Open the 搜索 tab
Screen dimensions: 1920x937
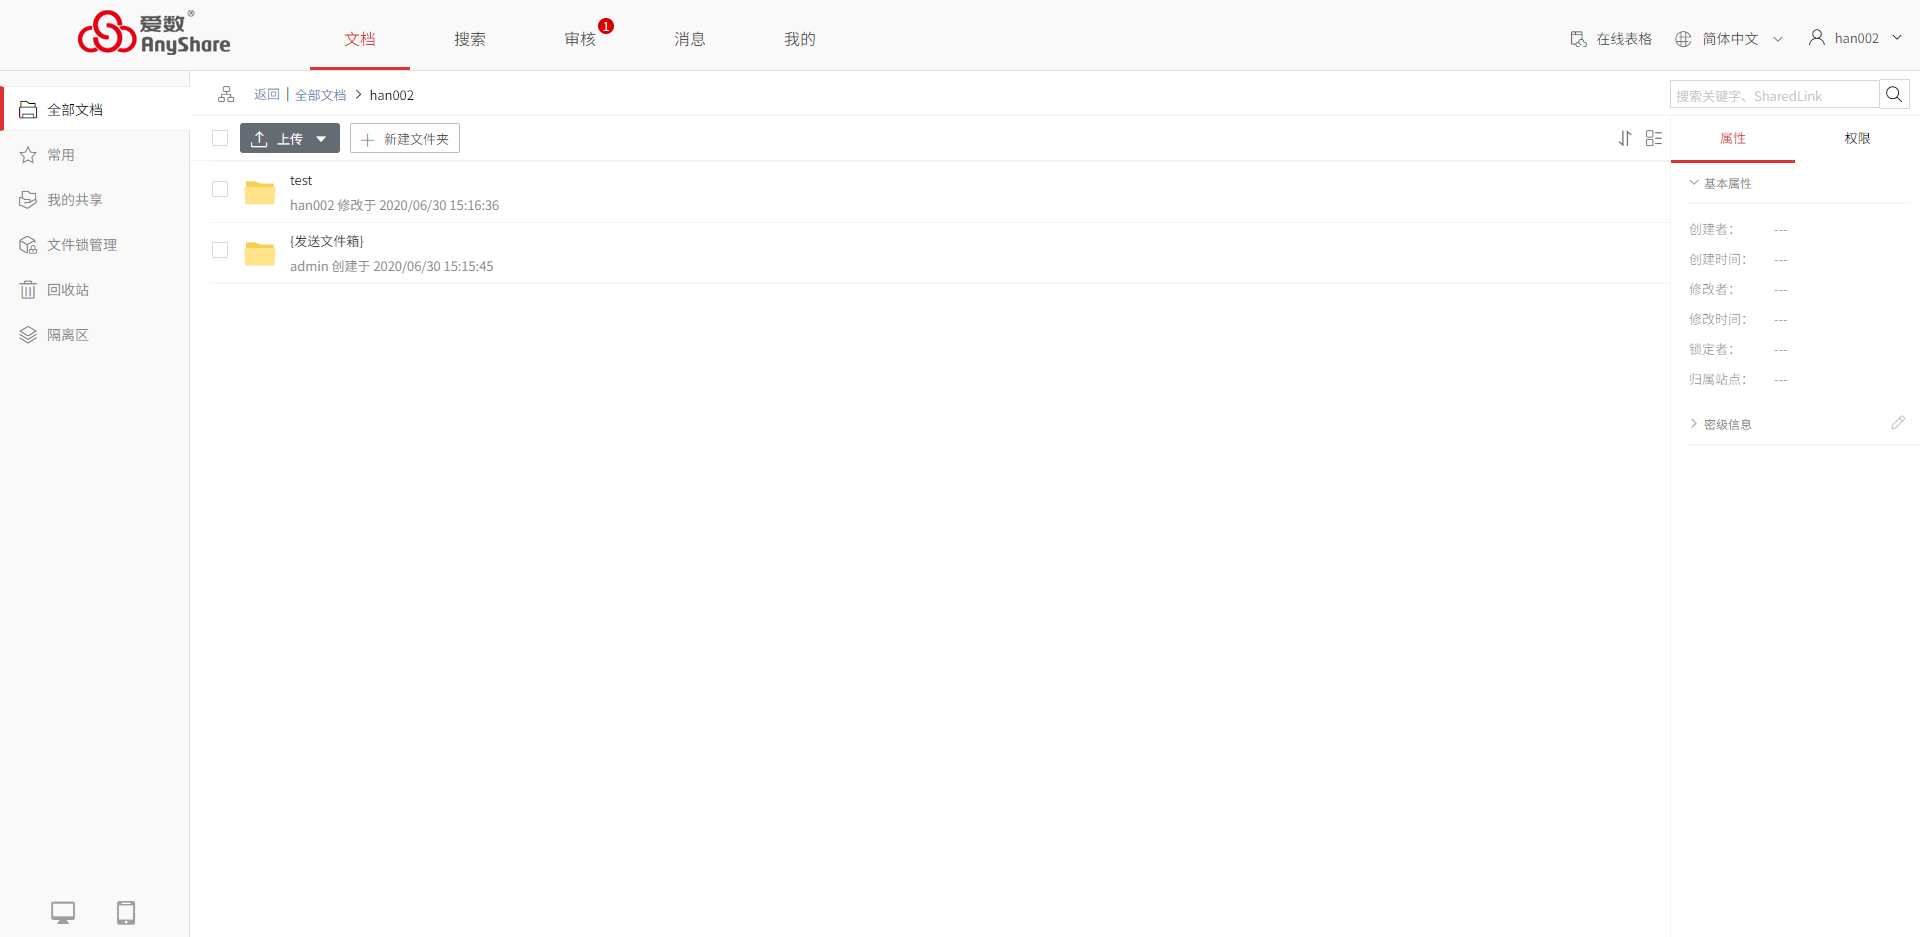(470, 39)
